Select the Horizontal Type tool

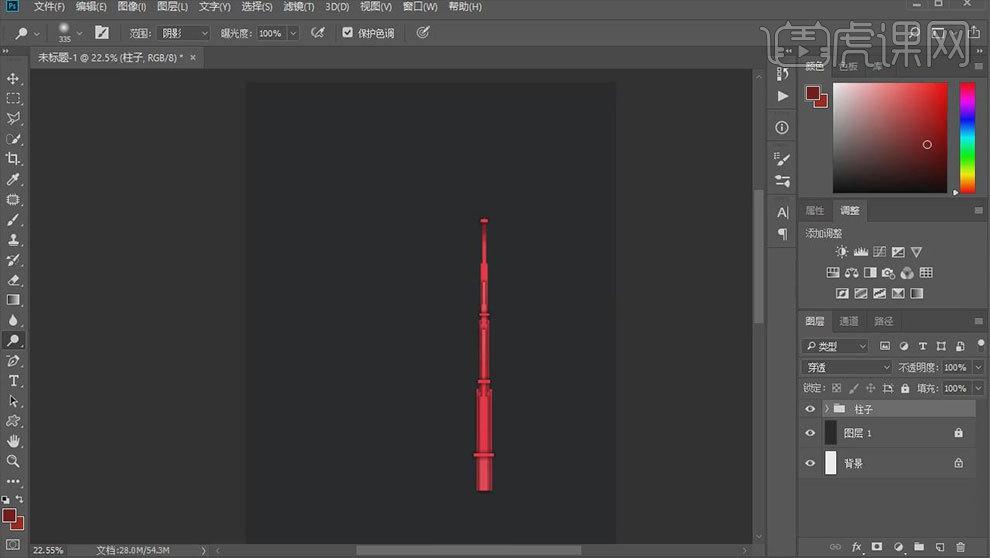13,381
